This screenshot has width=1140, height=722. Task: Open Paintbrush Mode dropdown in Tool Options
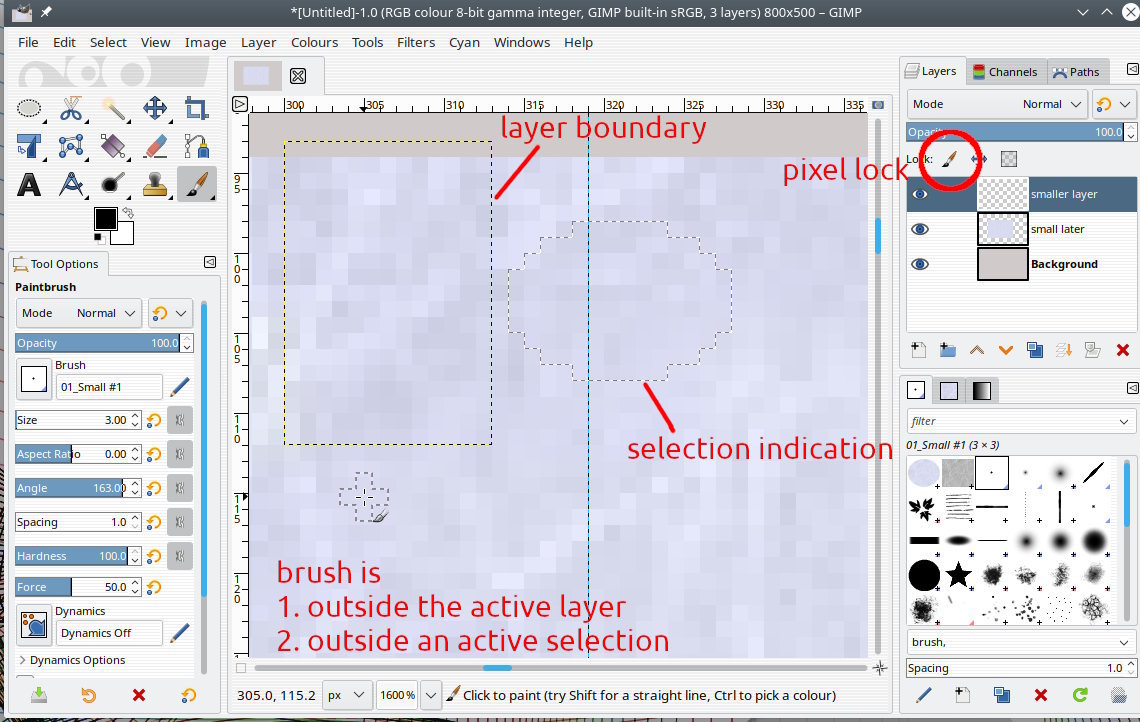pos(79,313)
